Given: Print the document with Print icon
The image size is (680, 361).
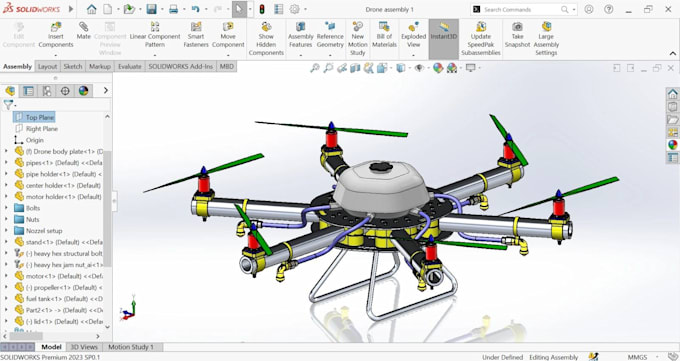Looking at the screenshot, I should click(x=173, y=9).
